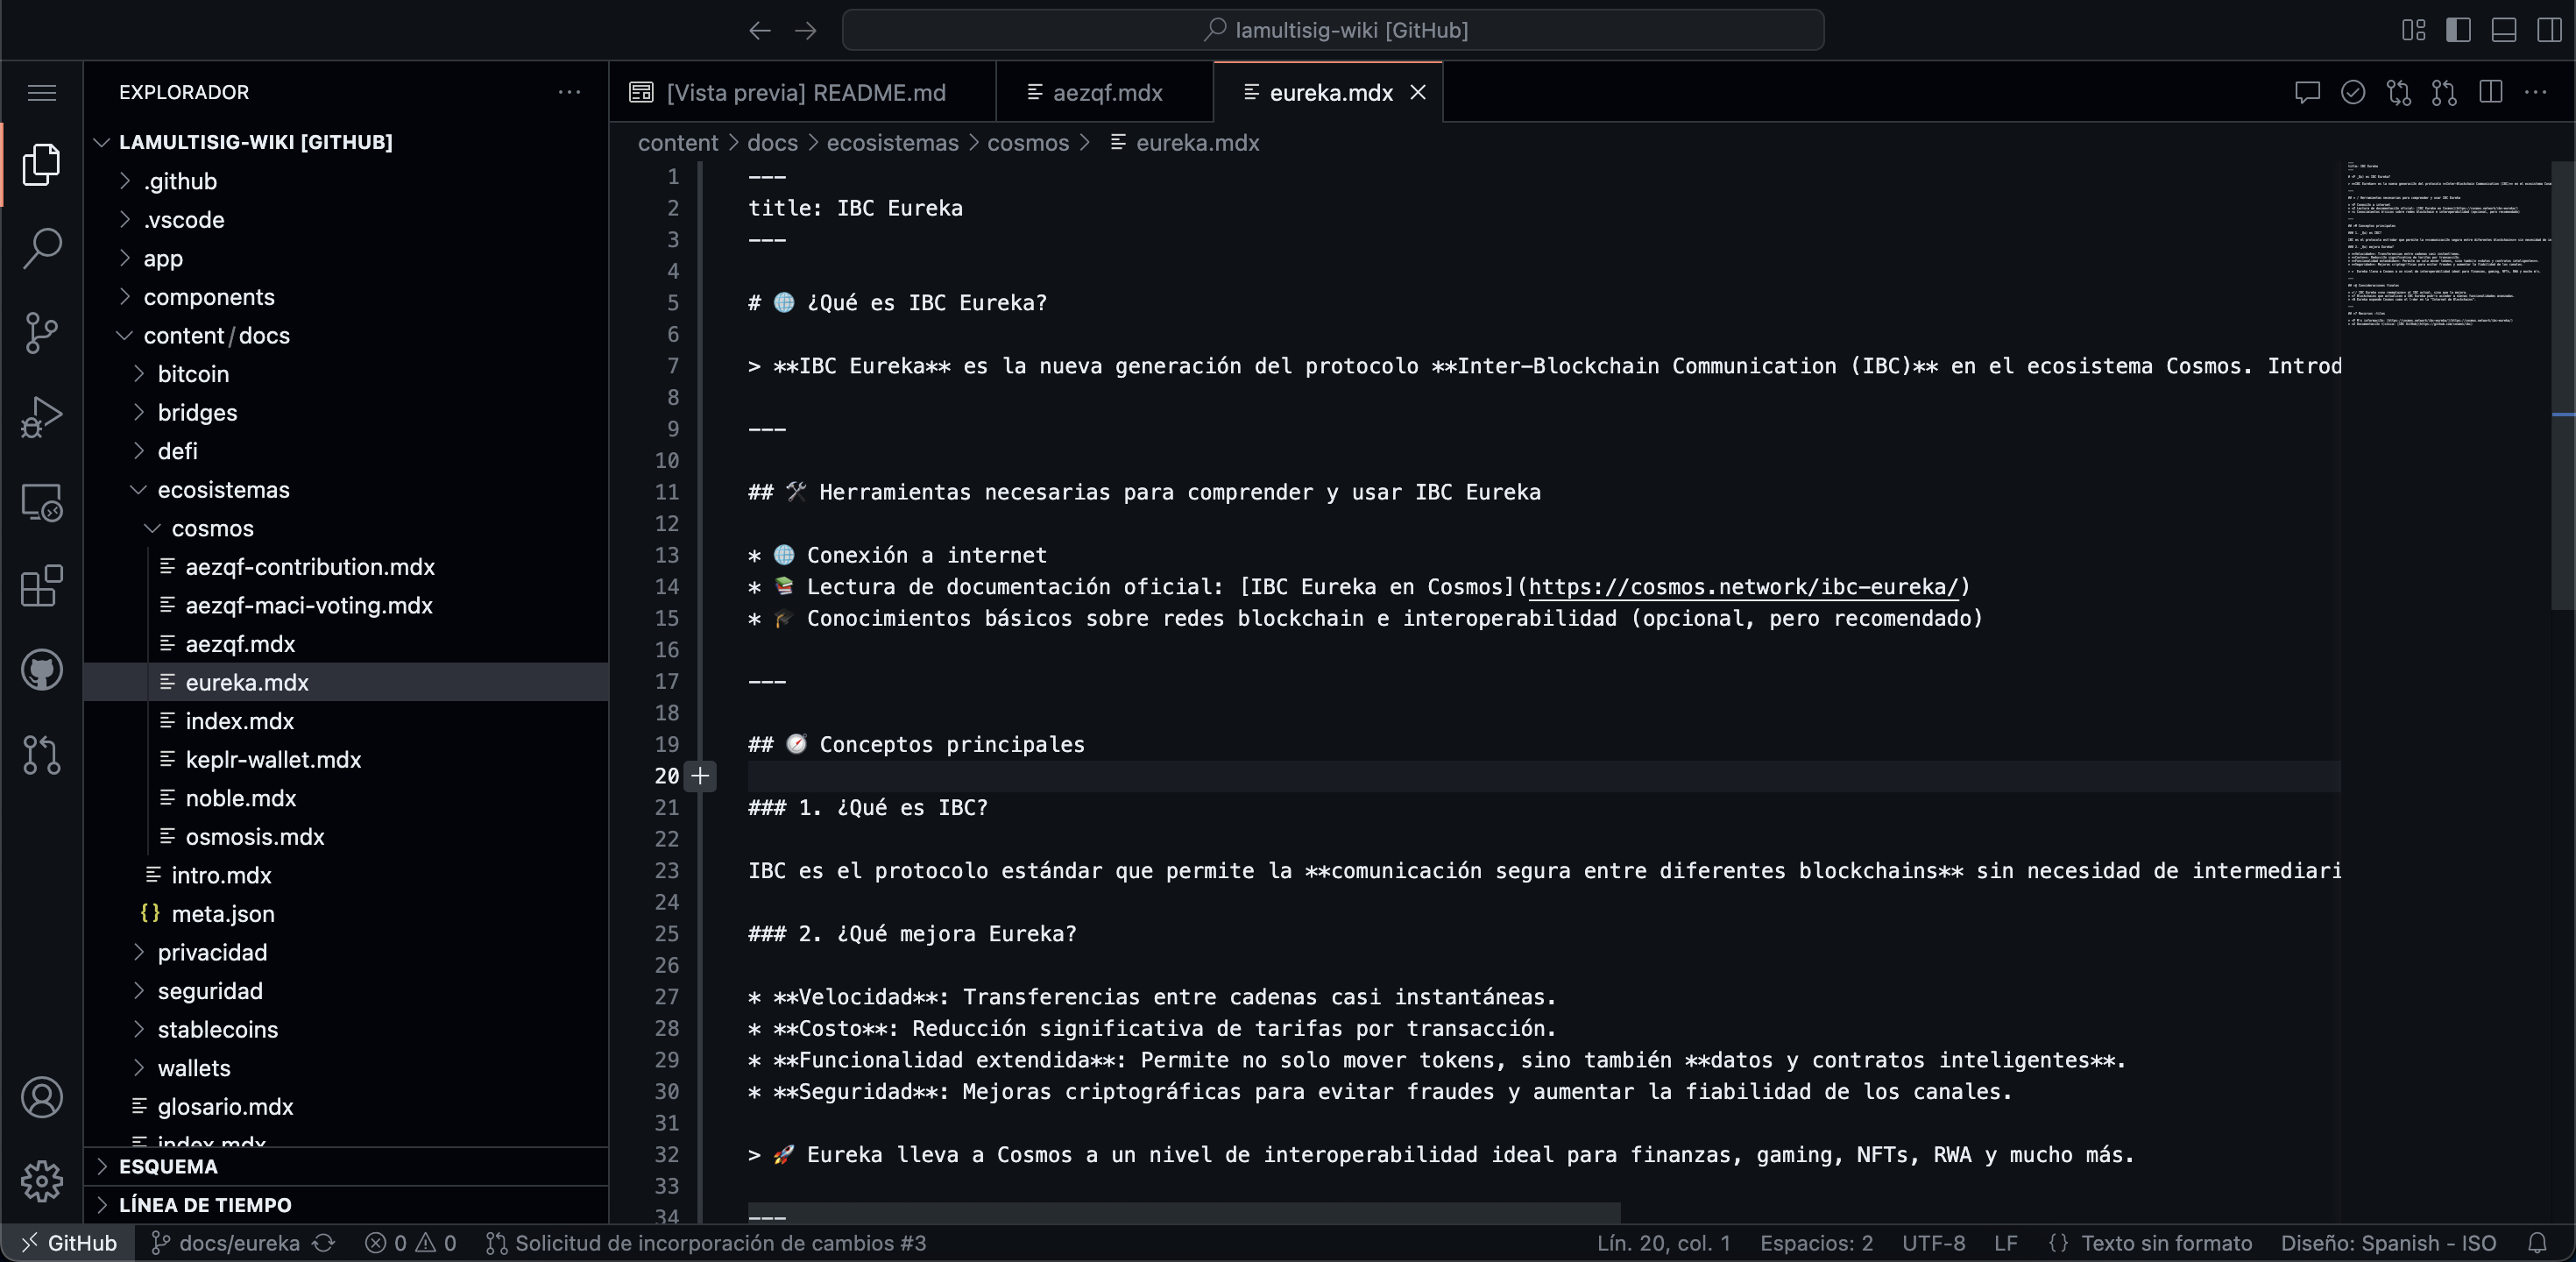
Task: Expand the components folder
Action: pyautogui.click(x=346, y=297)
